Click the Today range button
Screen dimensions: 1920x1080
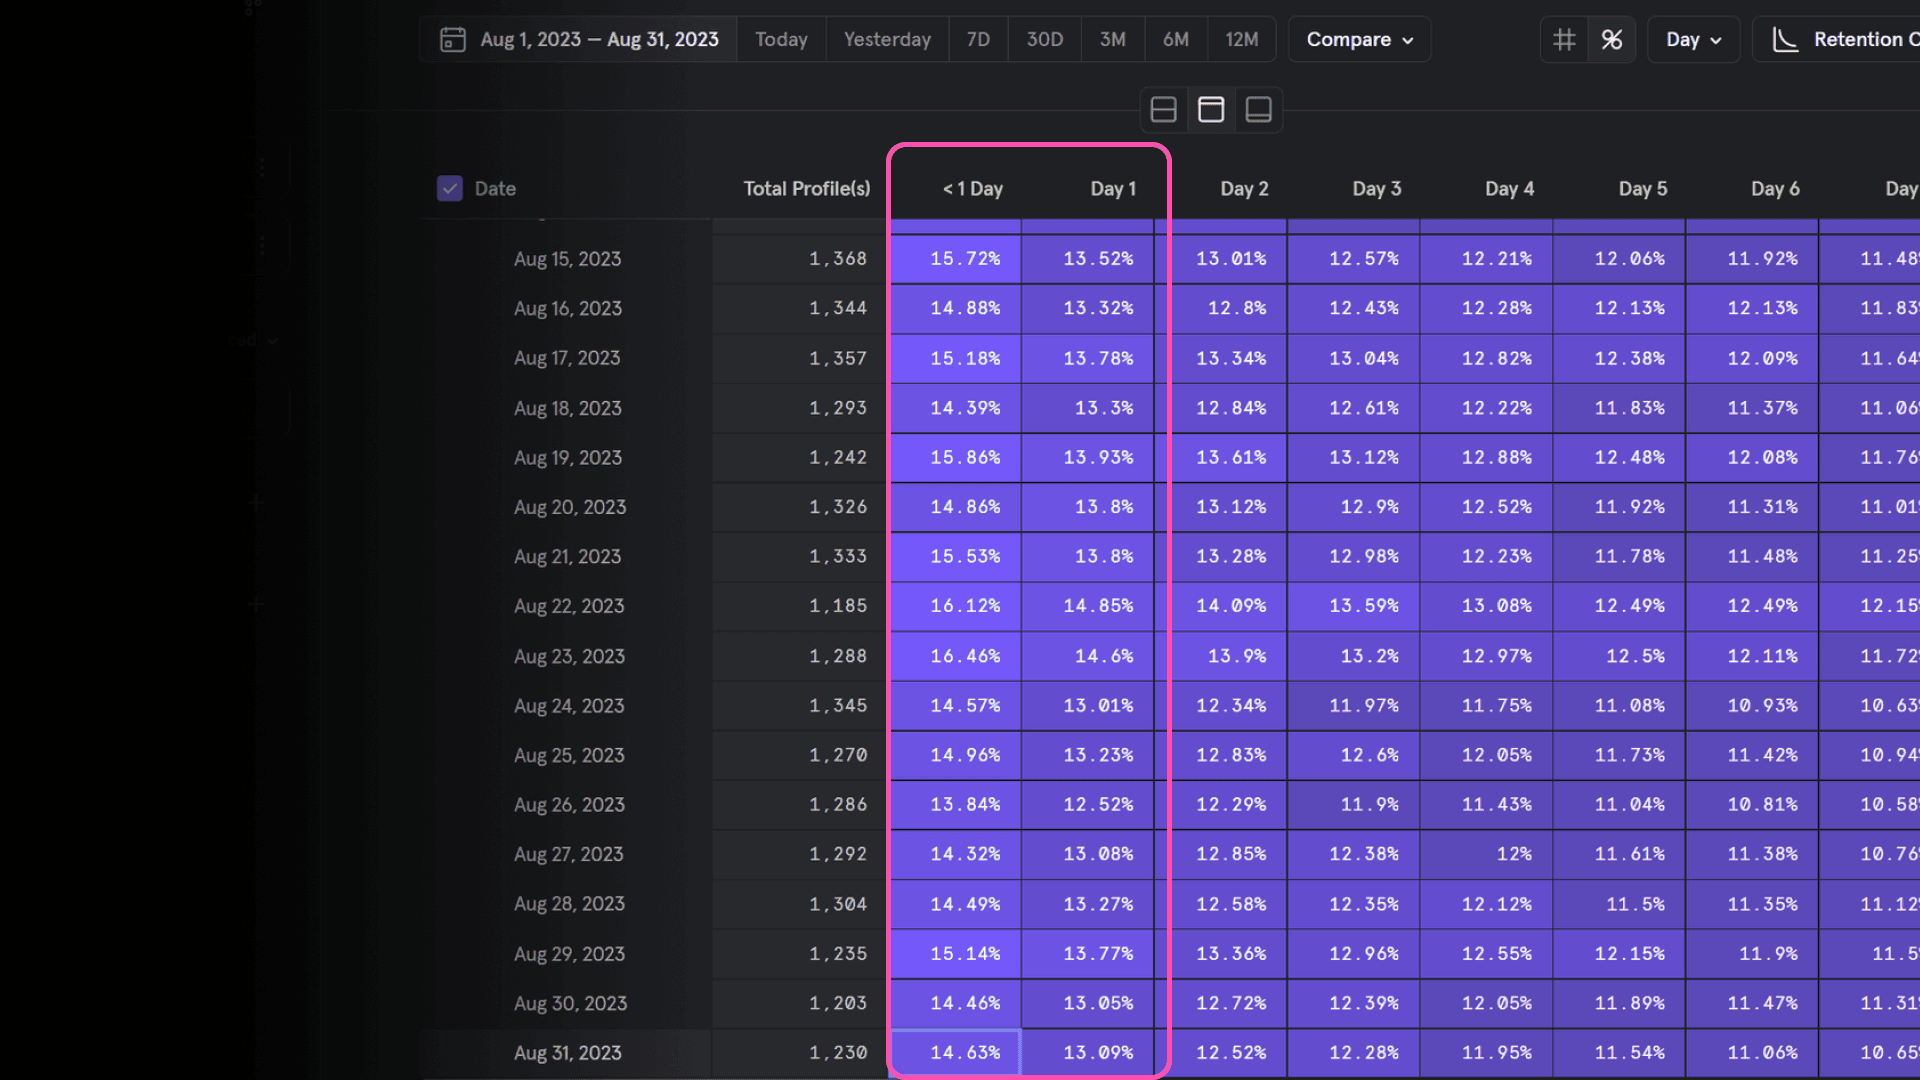(781, 39)
